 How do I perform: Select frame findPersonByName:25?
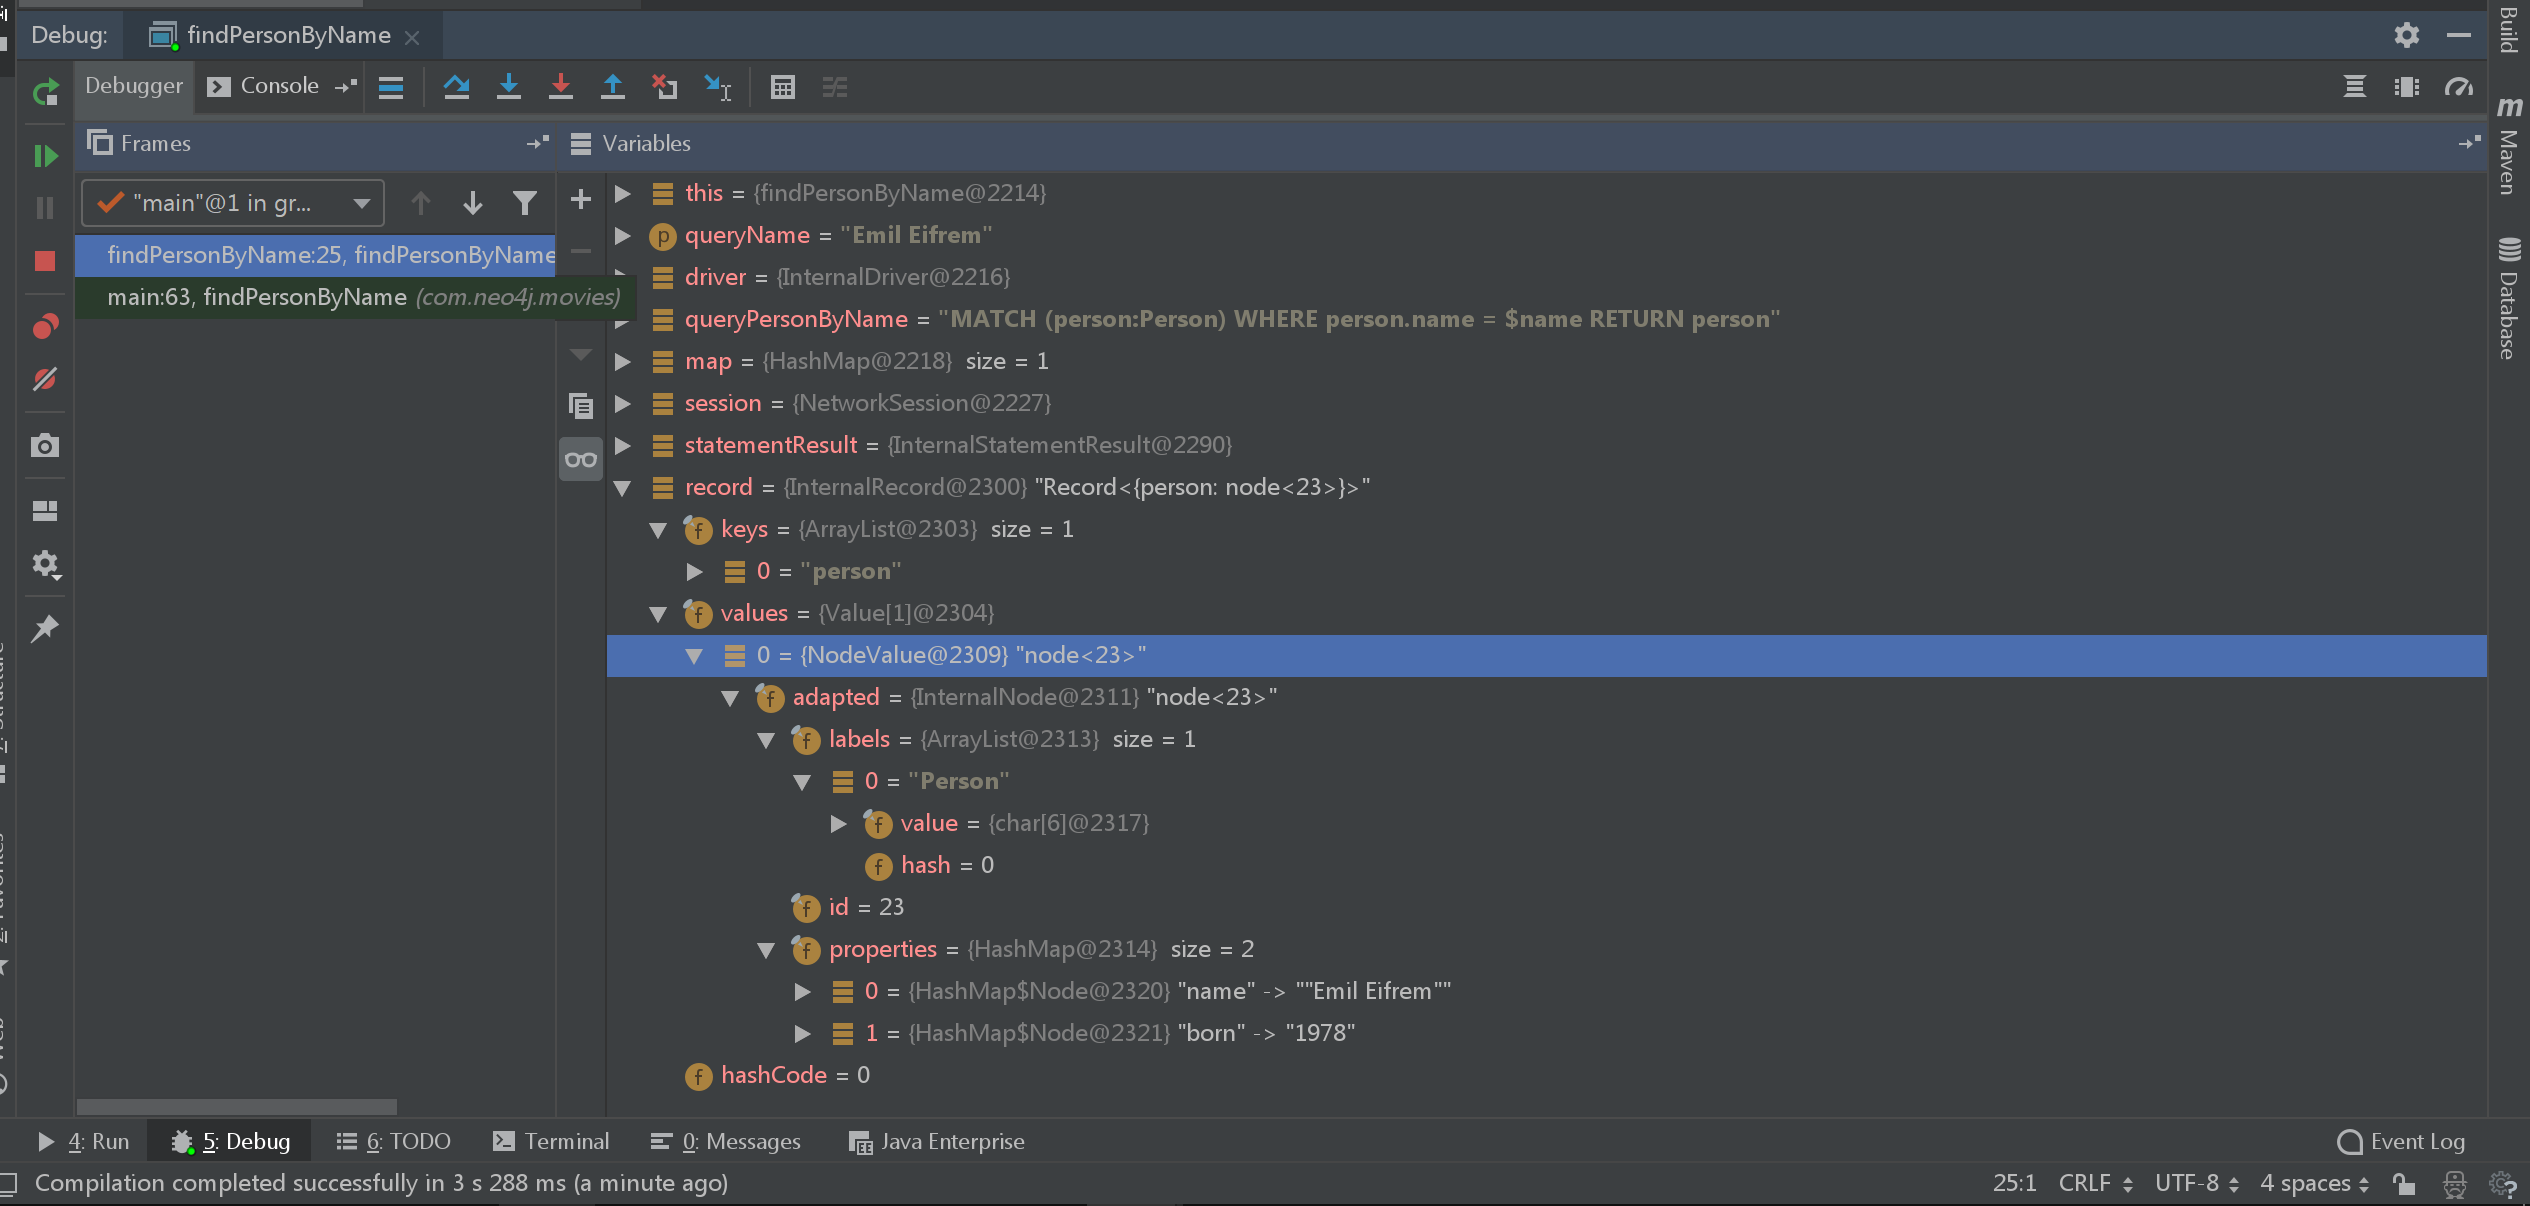(x=316, y=255)
